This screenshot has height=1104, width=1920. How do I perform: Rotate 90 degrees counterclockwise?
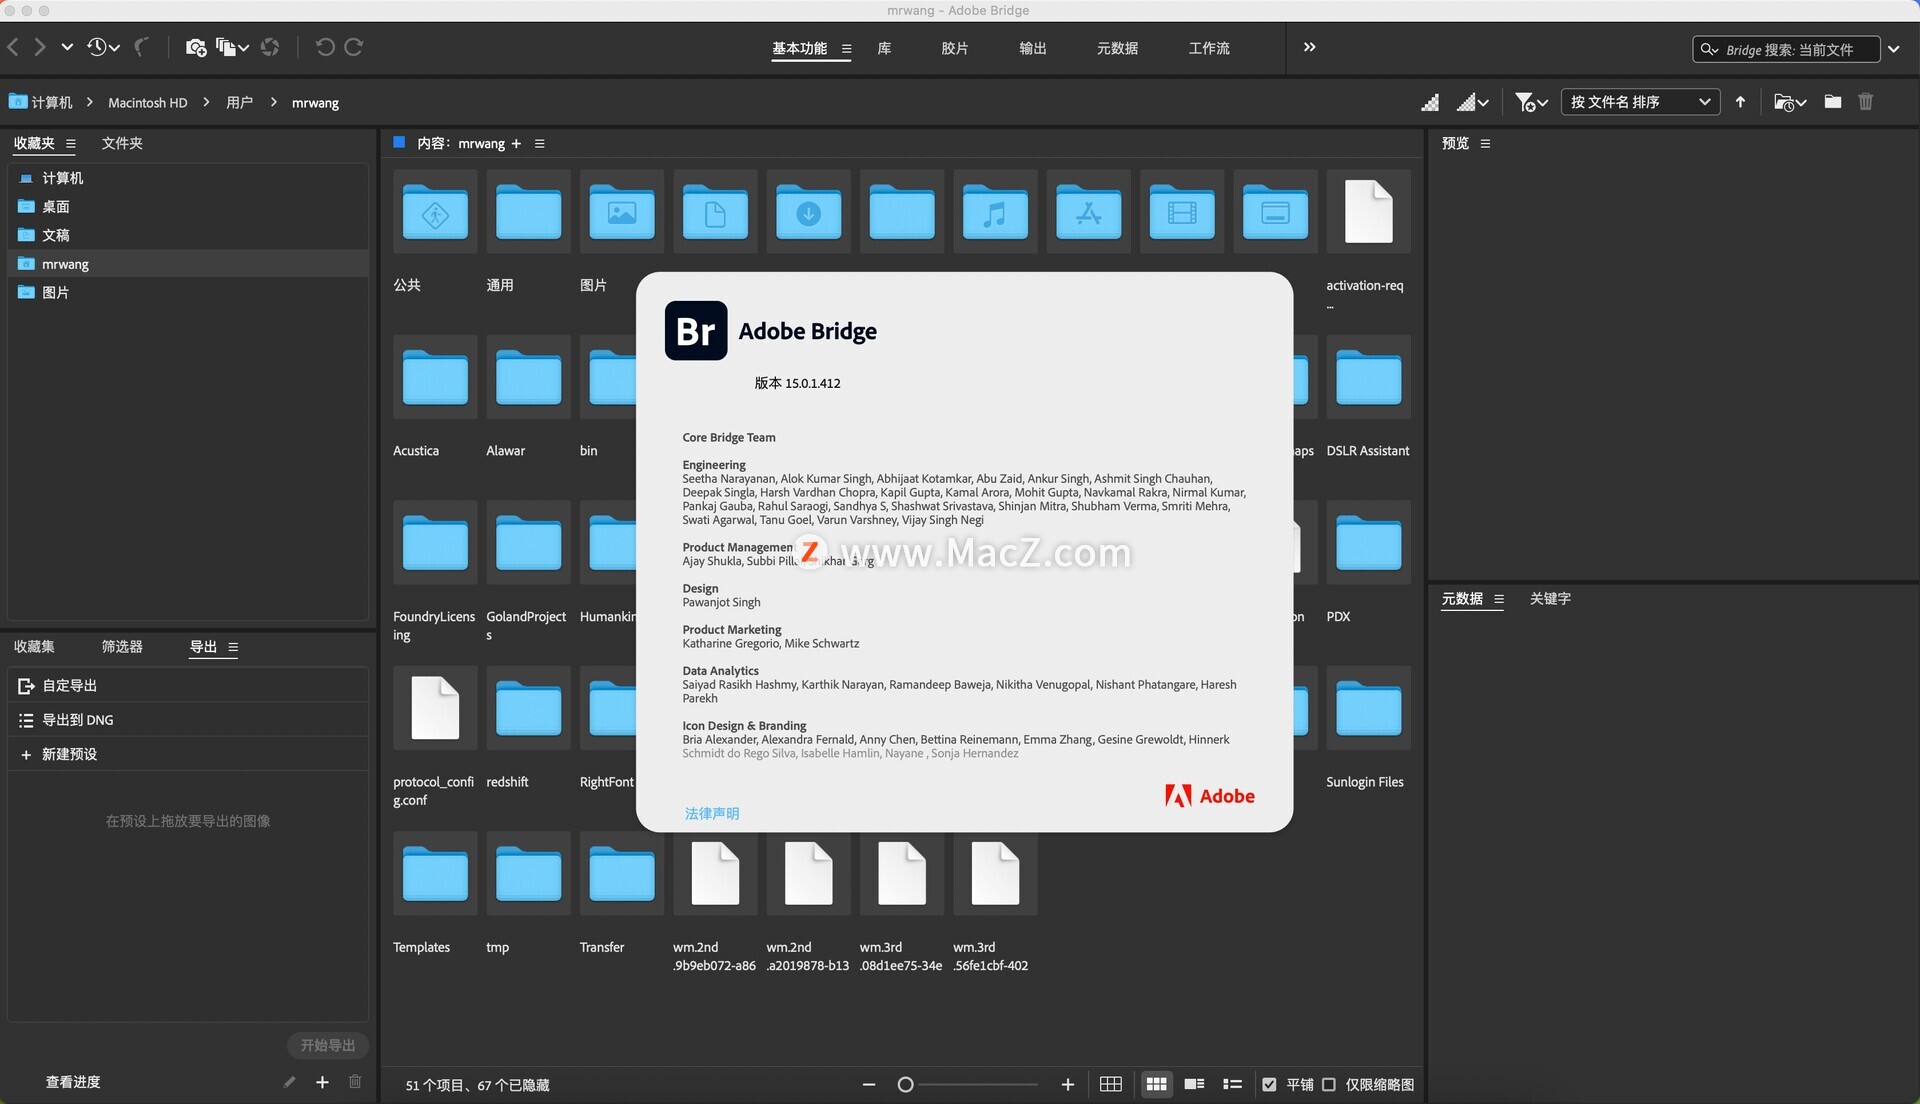pyautogui.click(x=324, y=47)
